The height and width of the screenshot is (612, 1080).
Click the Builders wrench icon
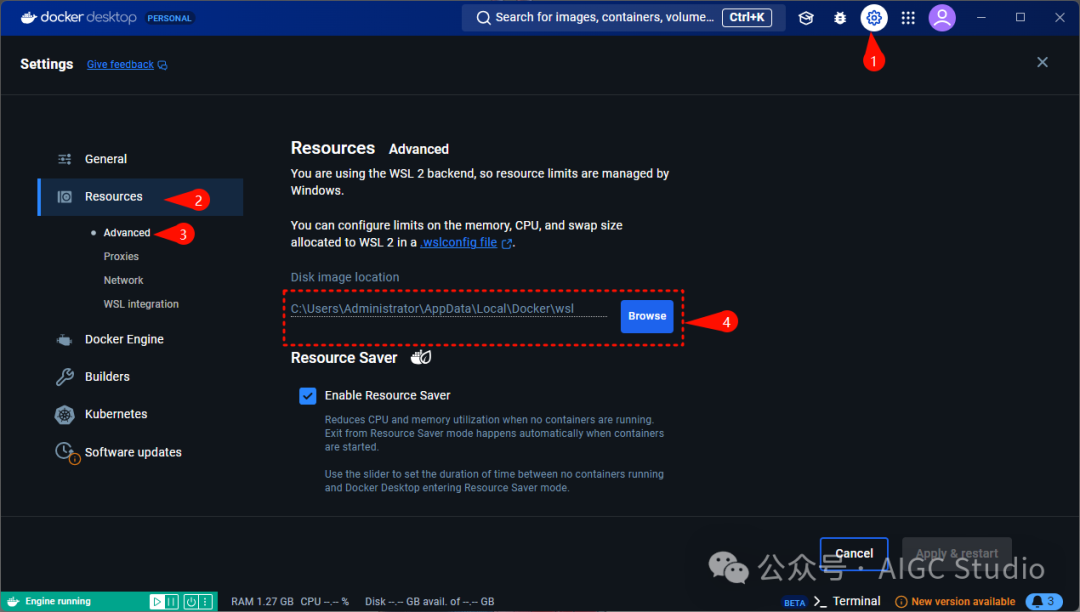click(65, 377)
